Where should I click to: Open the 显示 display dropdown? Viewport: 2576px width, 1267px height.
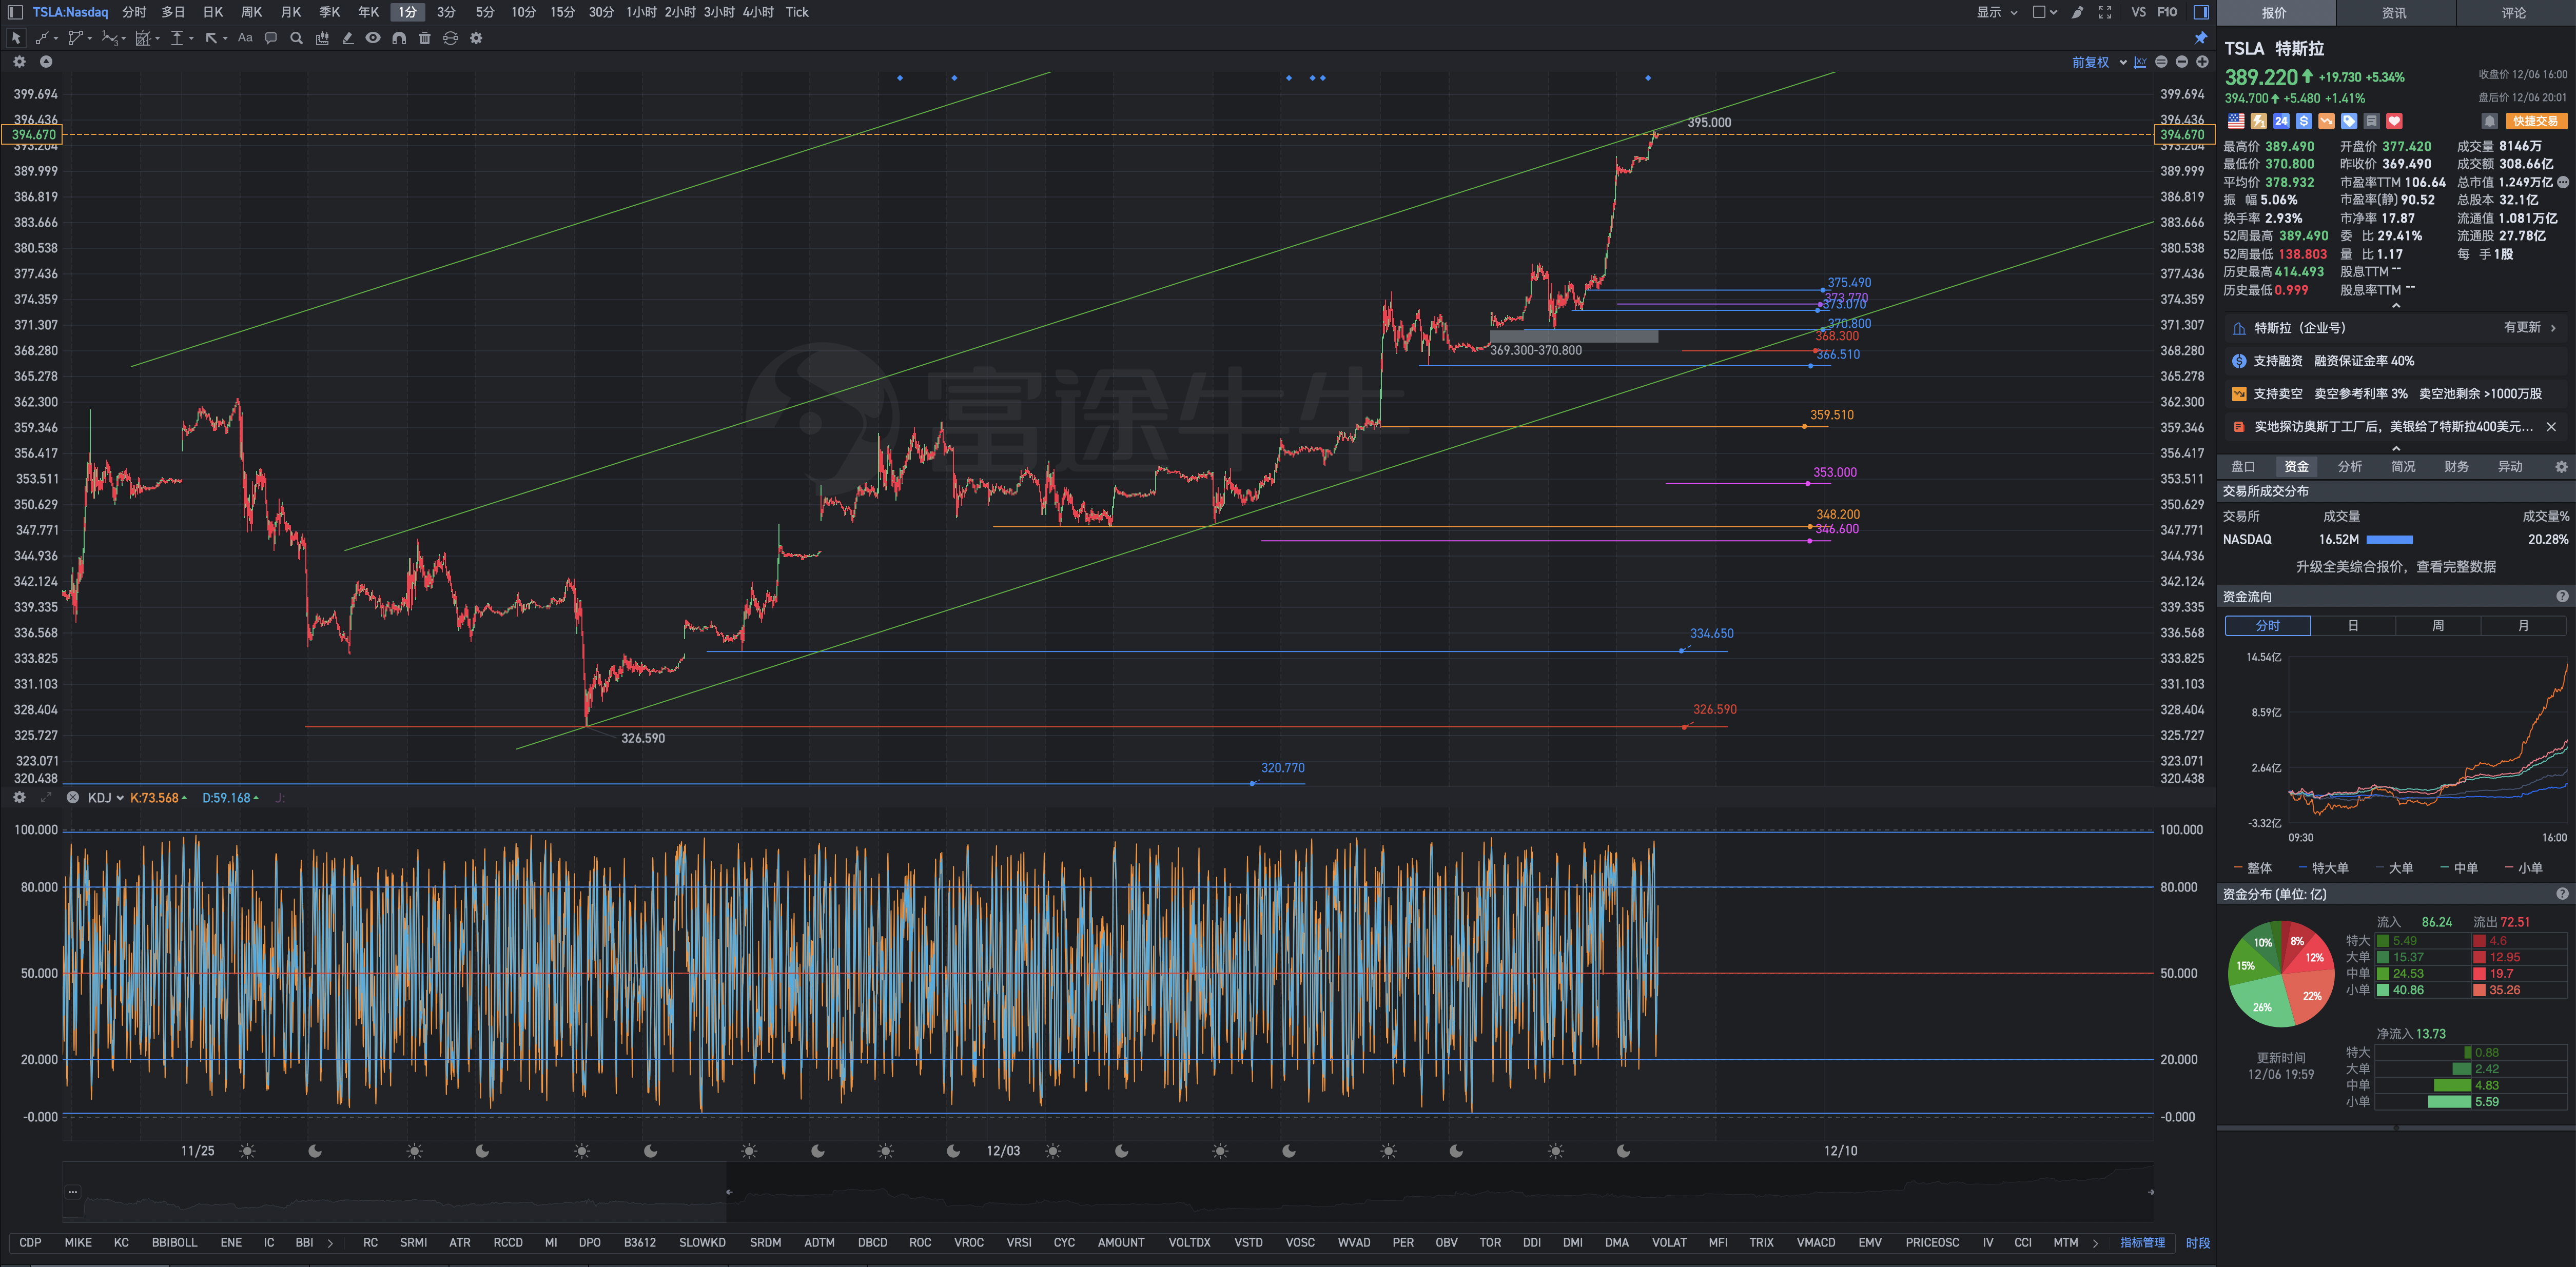click(x=1997, y=12)
